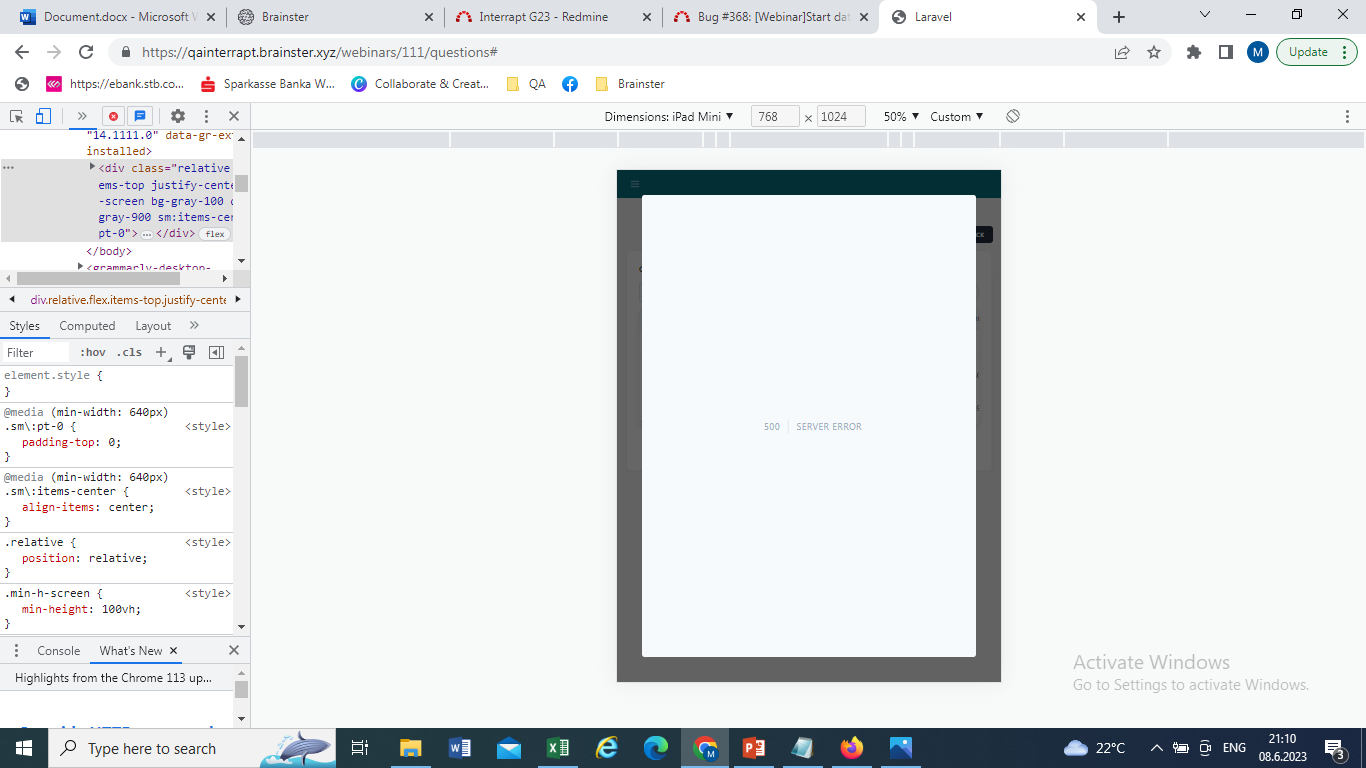
Task: Click the flex badge on the div
Action: (x=214, y=234)
